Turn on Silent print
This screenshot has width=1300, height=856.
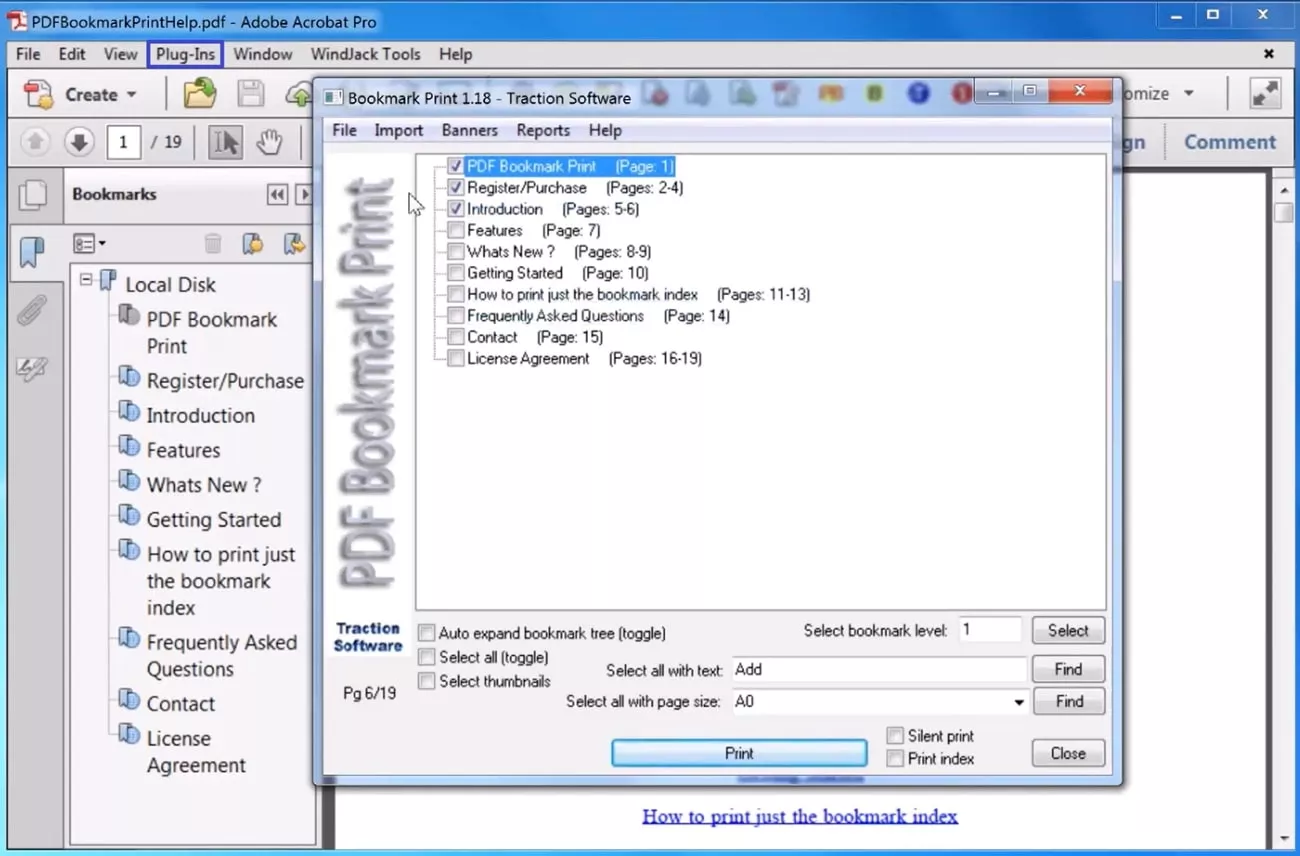pyautogui.click(x=895, y=736)
